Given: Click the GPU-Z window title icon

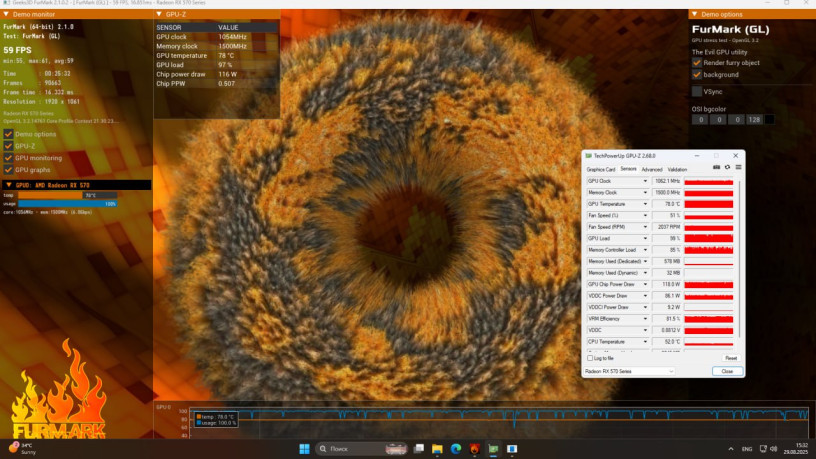Looking at the screenshot, I should (x=589, y=156).
